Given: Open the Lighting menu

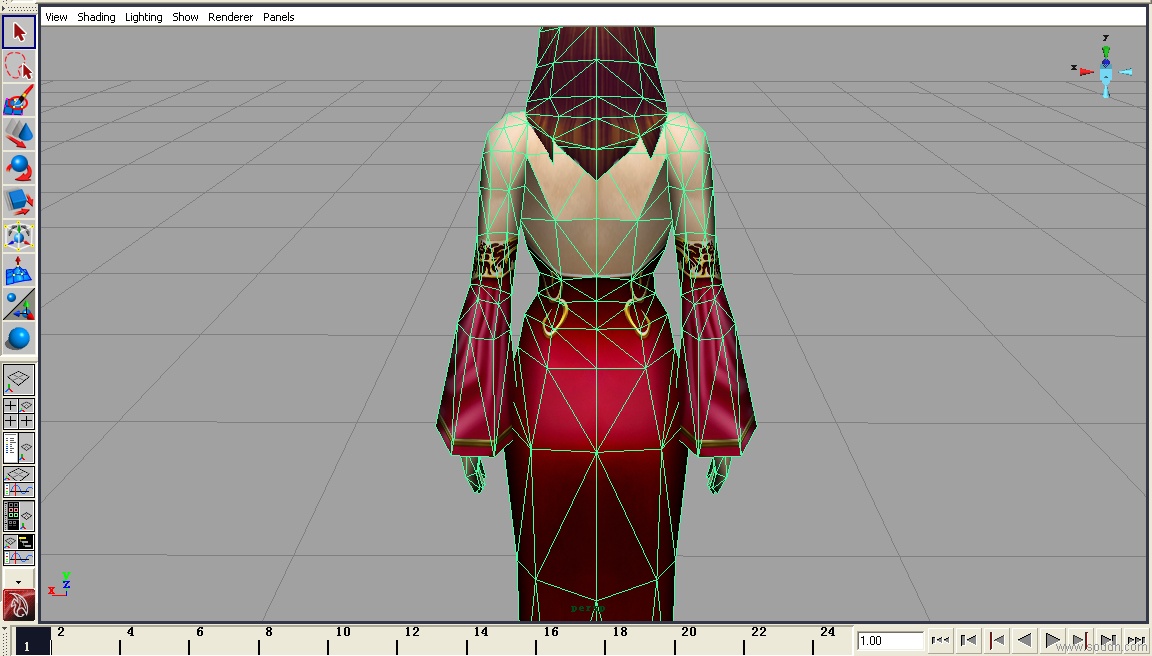Looking at the screenshot, I should [143, 17].
